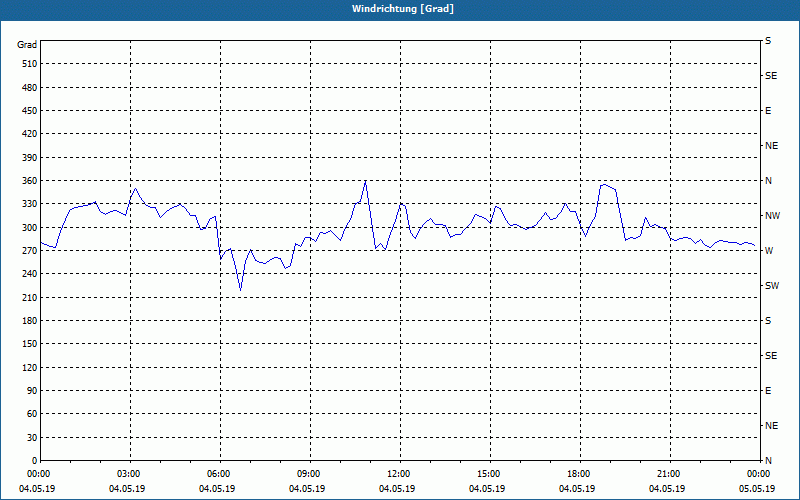This screenshot has width=800, height=500.
Task: Select the 150 y-axis value
Action: pos(30,344)
